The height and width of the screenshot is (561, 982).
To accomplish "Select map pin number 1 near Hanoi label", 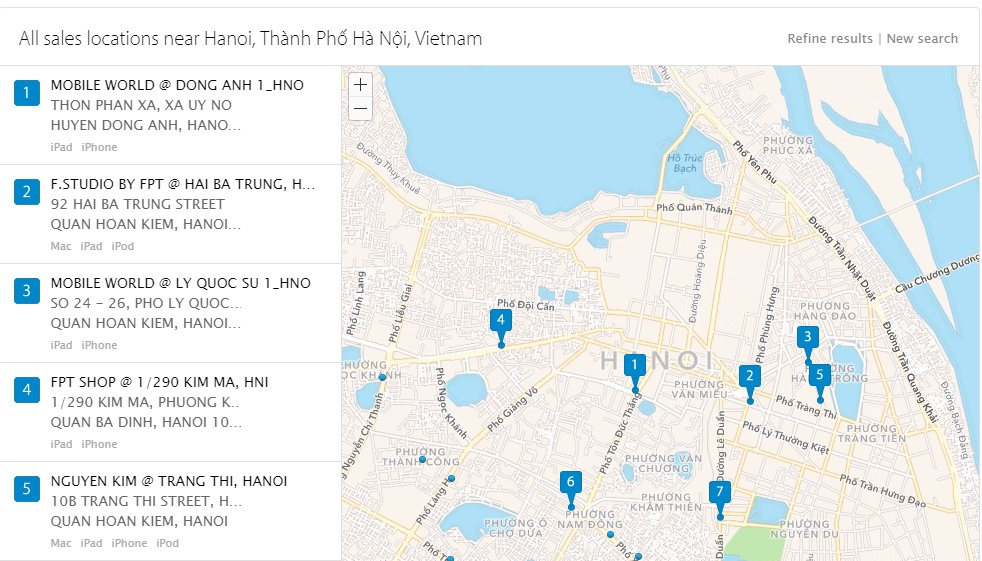I will pos(632,367).
